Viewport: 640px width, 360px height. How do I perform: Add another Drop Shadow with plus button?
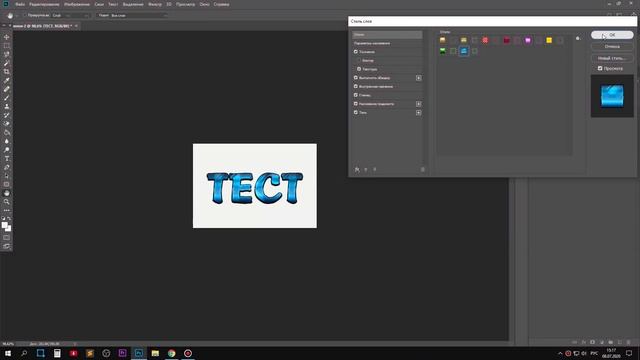tap(418, 112)
